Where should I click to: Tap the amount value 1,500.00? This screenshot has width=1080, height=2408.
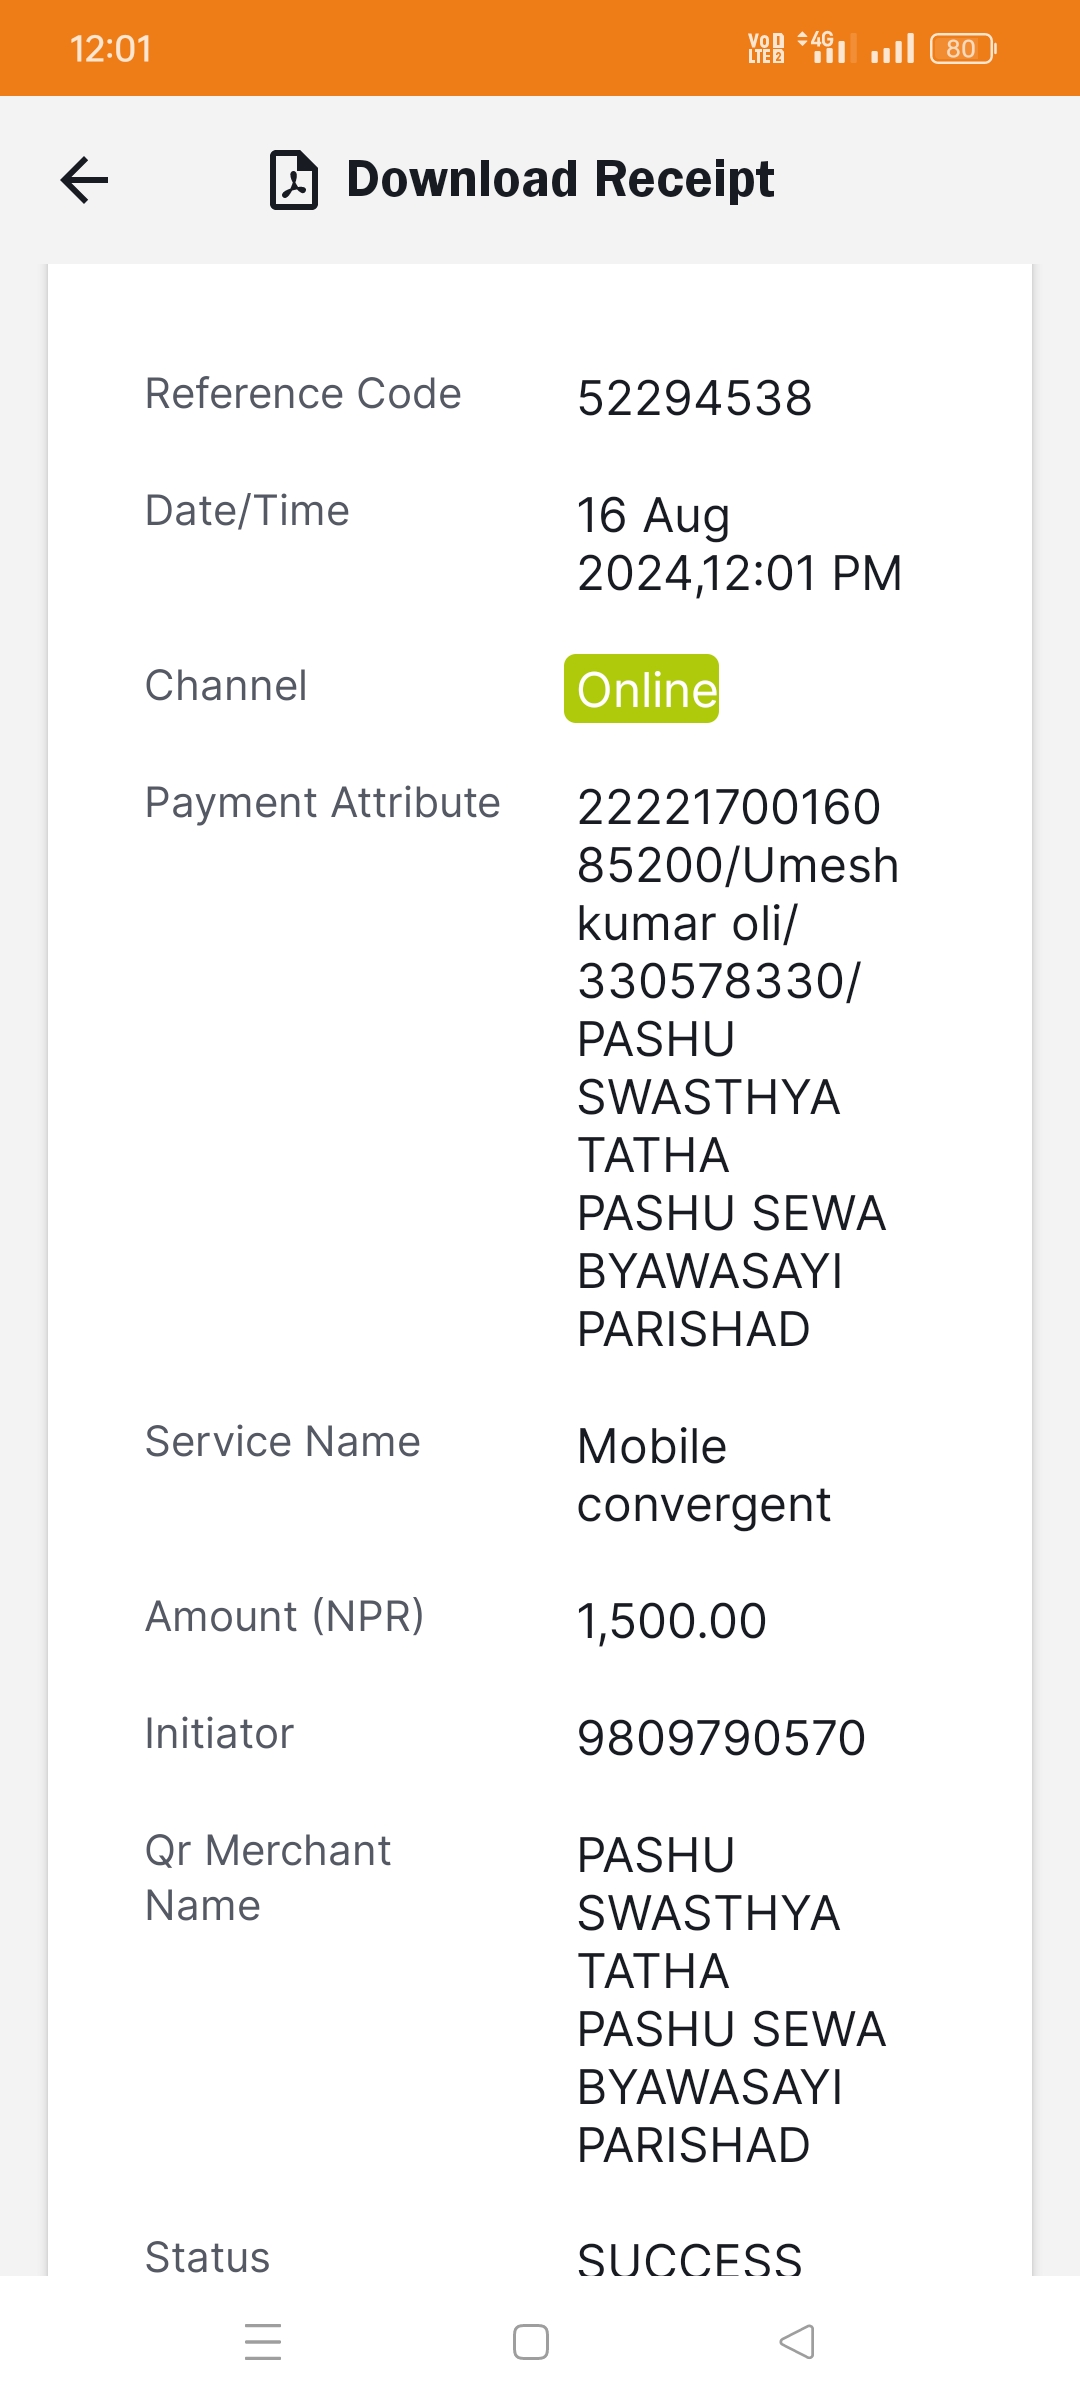coord(672,1621)
